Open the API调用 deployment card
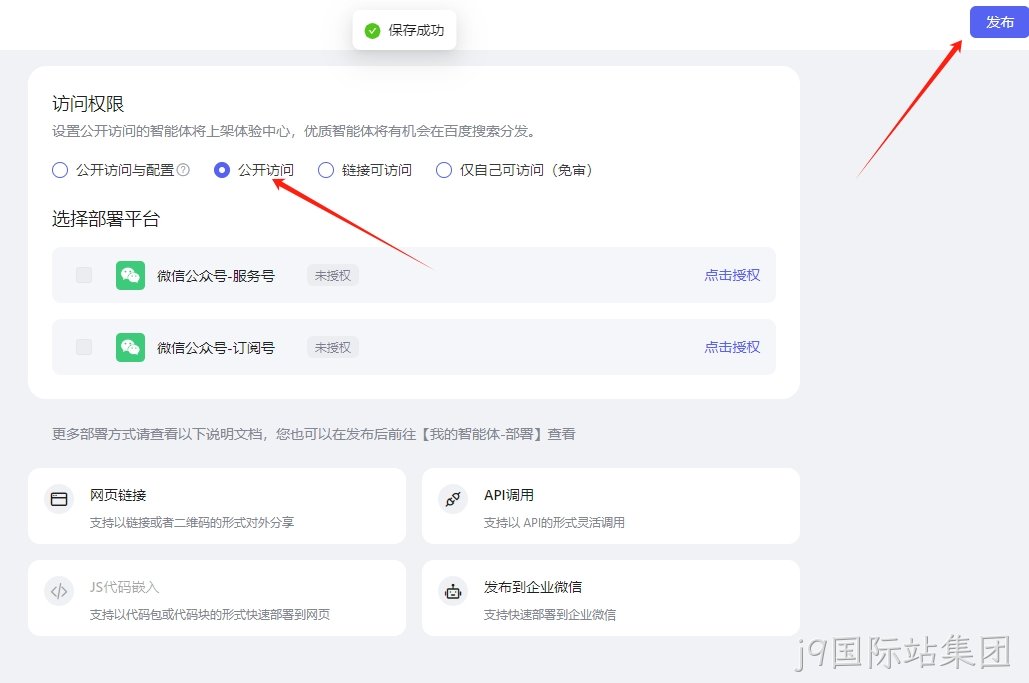Viewport: 1029px width, 683px height. coord(610,505)
